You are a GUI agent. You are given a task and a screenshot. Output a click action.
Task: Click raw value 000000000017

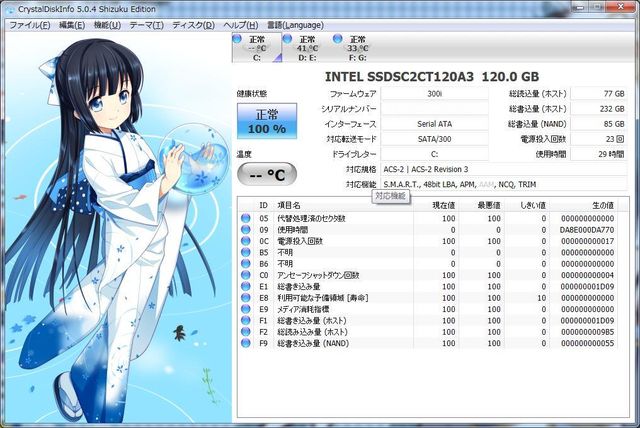587,242
